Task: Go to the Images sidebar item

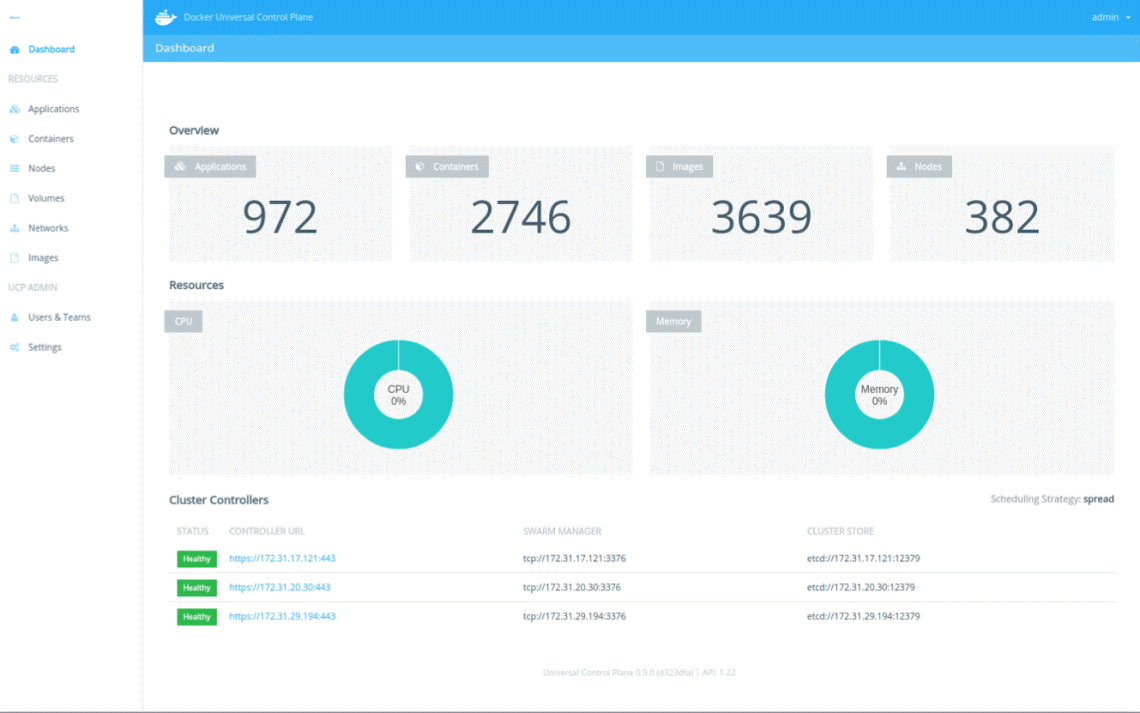Action: [43, 258]
